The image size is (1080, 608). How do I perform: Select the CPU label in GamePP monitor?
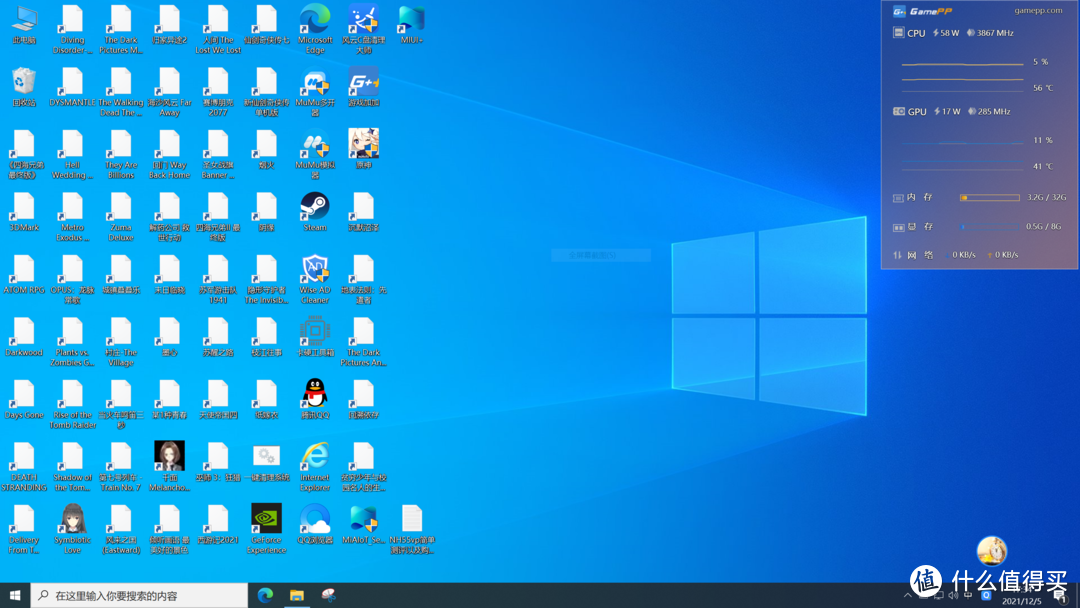tap(916, 33)
